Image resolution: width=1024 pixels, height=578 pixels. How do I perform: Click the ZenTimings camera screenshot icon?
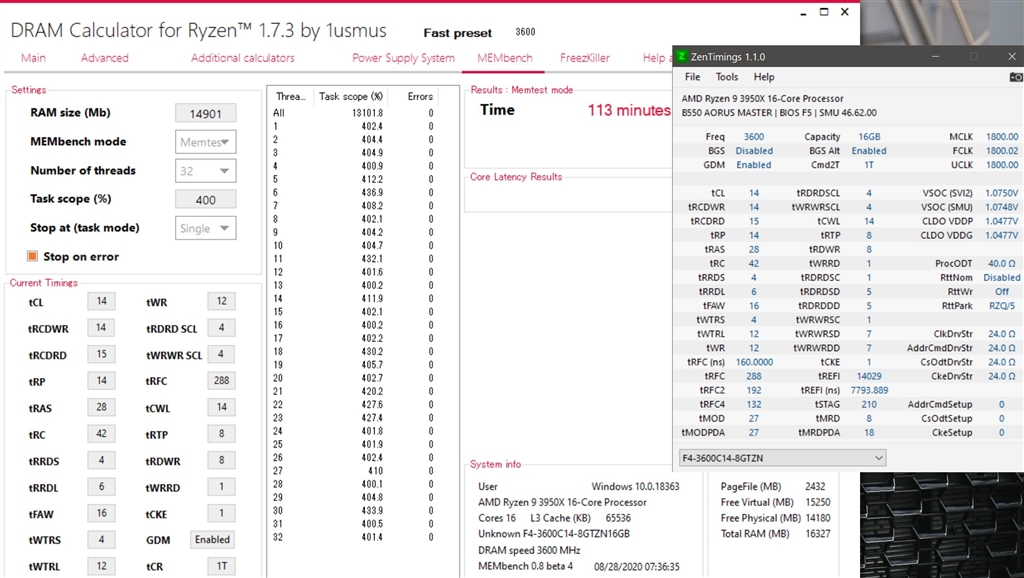click(1016, 77)
